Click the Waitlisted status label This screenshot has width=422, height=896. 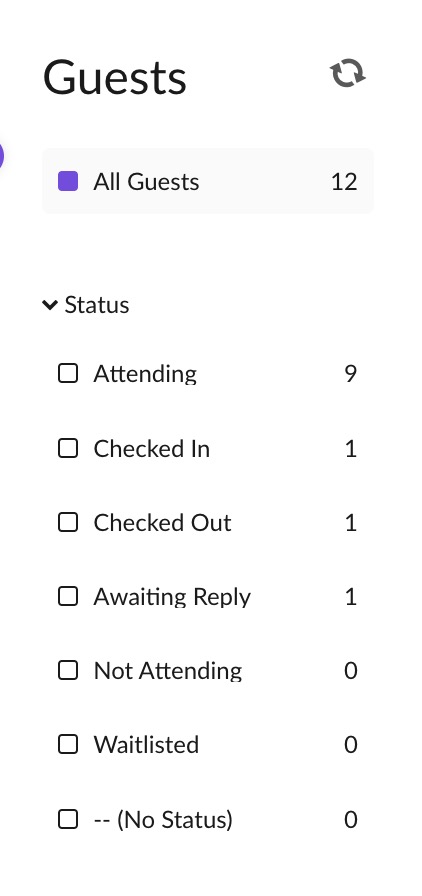point(146,745)
